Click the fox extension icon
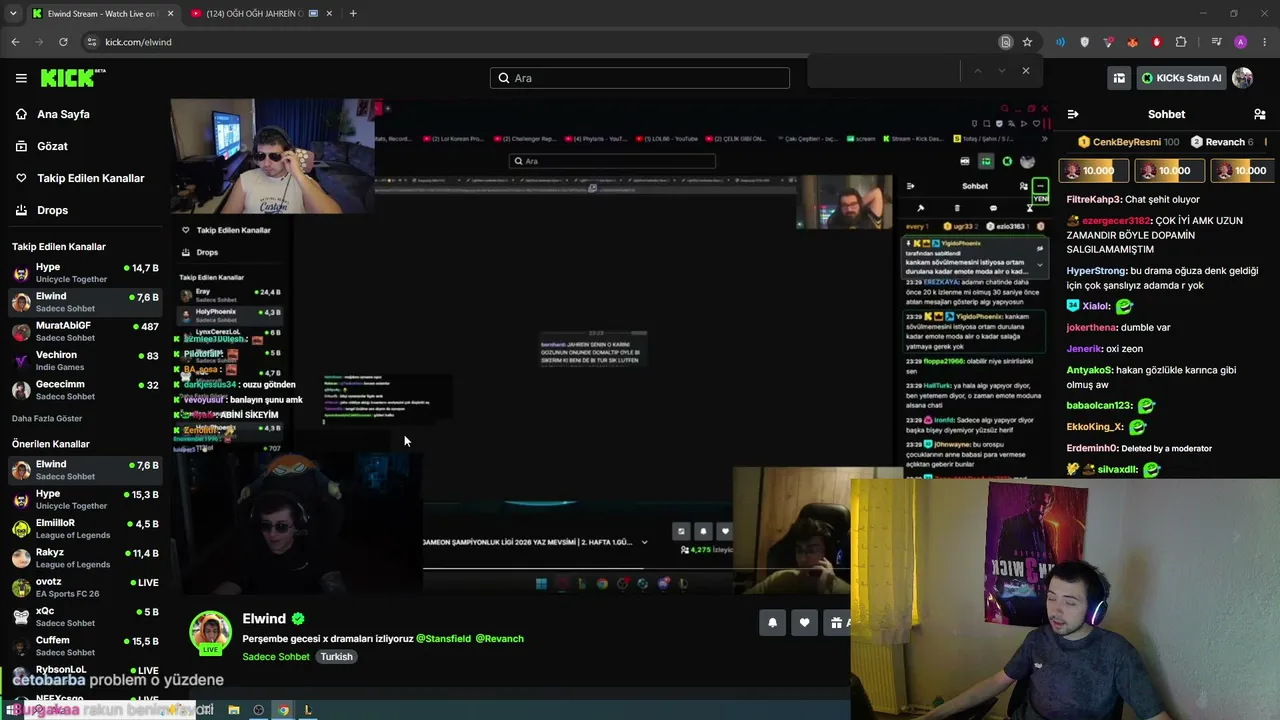This screenshot has height=720, width=1280. [x=1133, y=42]
